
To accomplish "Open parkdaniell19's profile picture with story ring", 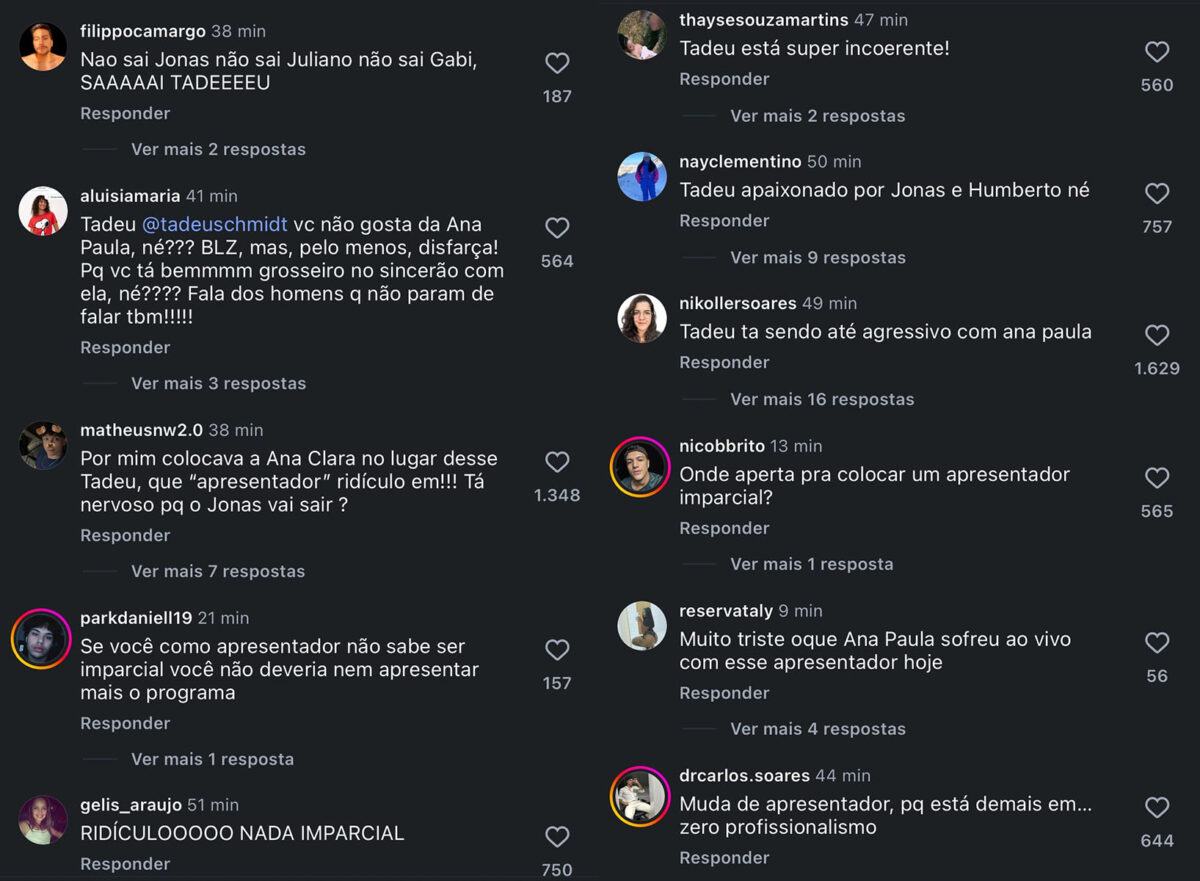I will tap(42, 638).
